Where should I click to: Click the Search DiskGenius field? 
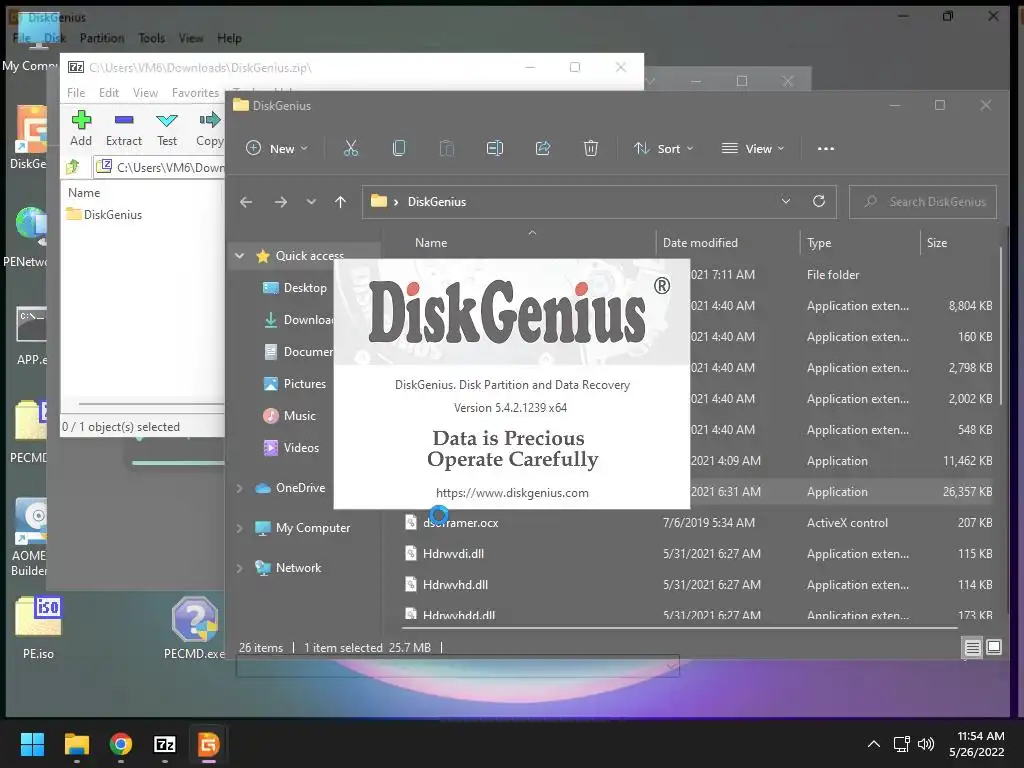pyautogui.click(x=923, y=202)
